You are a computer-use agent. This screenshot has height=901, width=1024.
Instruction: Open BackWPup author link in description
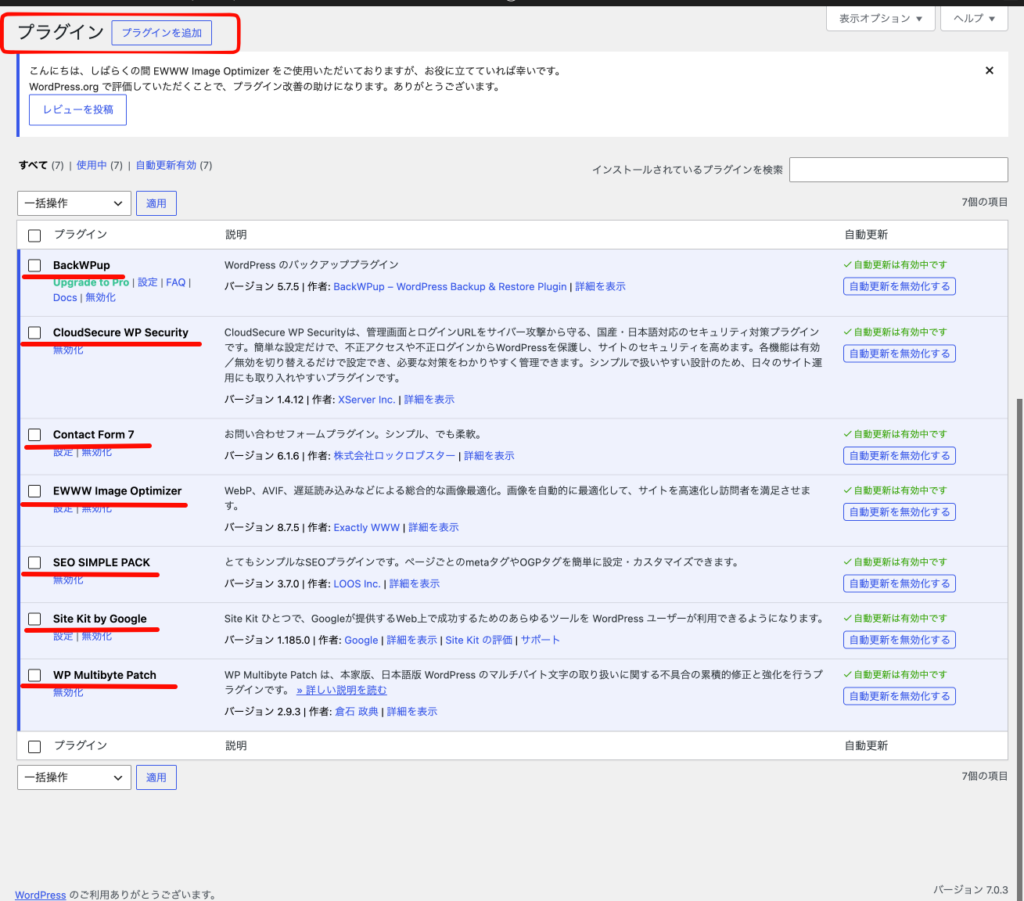coord(450,287)
